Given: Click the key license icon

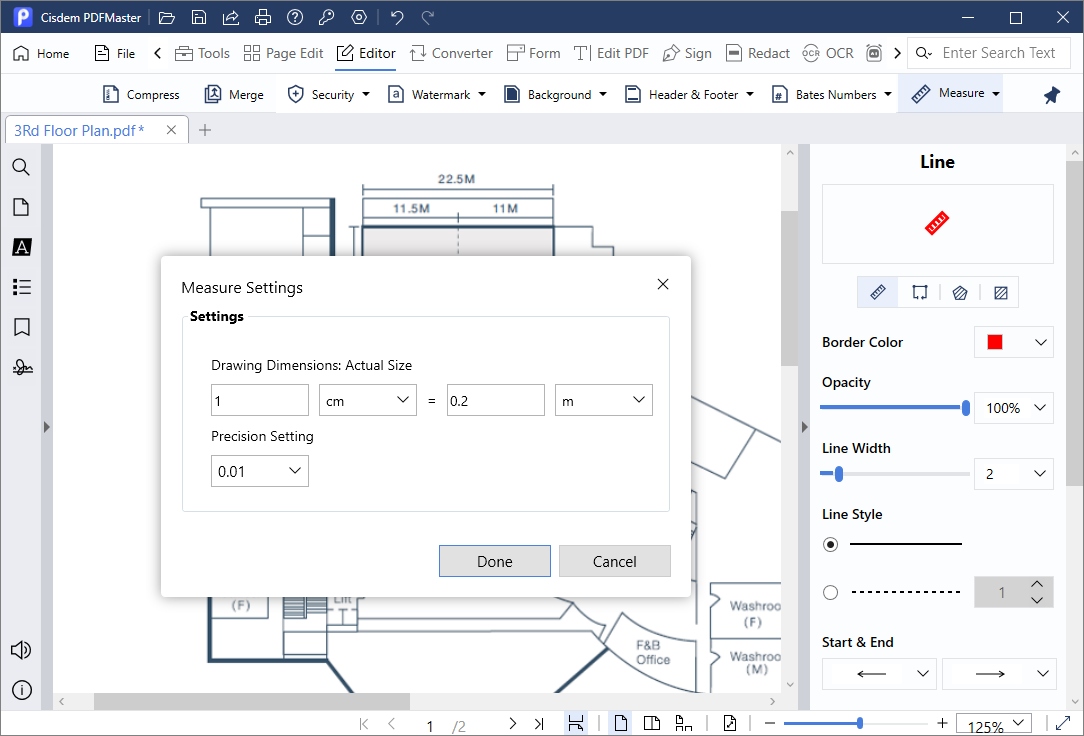Looking at the screenshot, I should 327,17.
